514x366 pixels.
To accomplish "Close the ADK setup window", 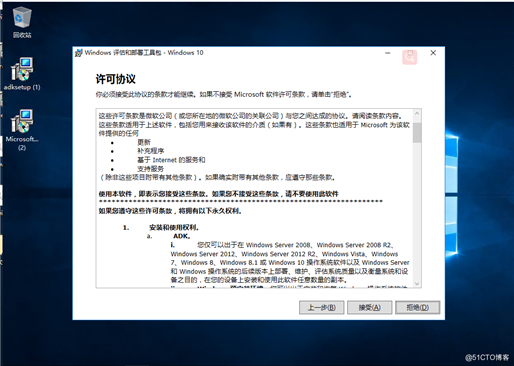I will (x=433, y=53).
